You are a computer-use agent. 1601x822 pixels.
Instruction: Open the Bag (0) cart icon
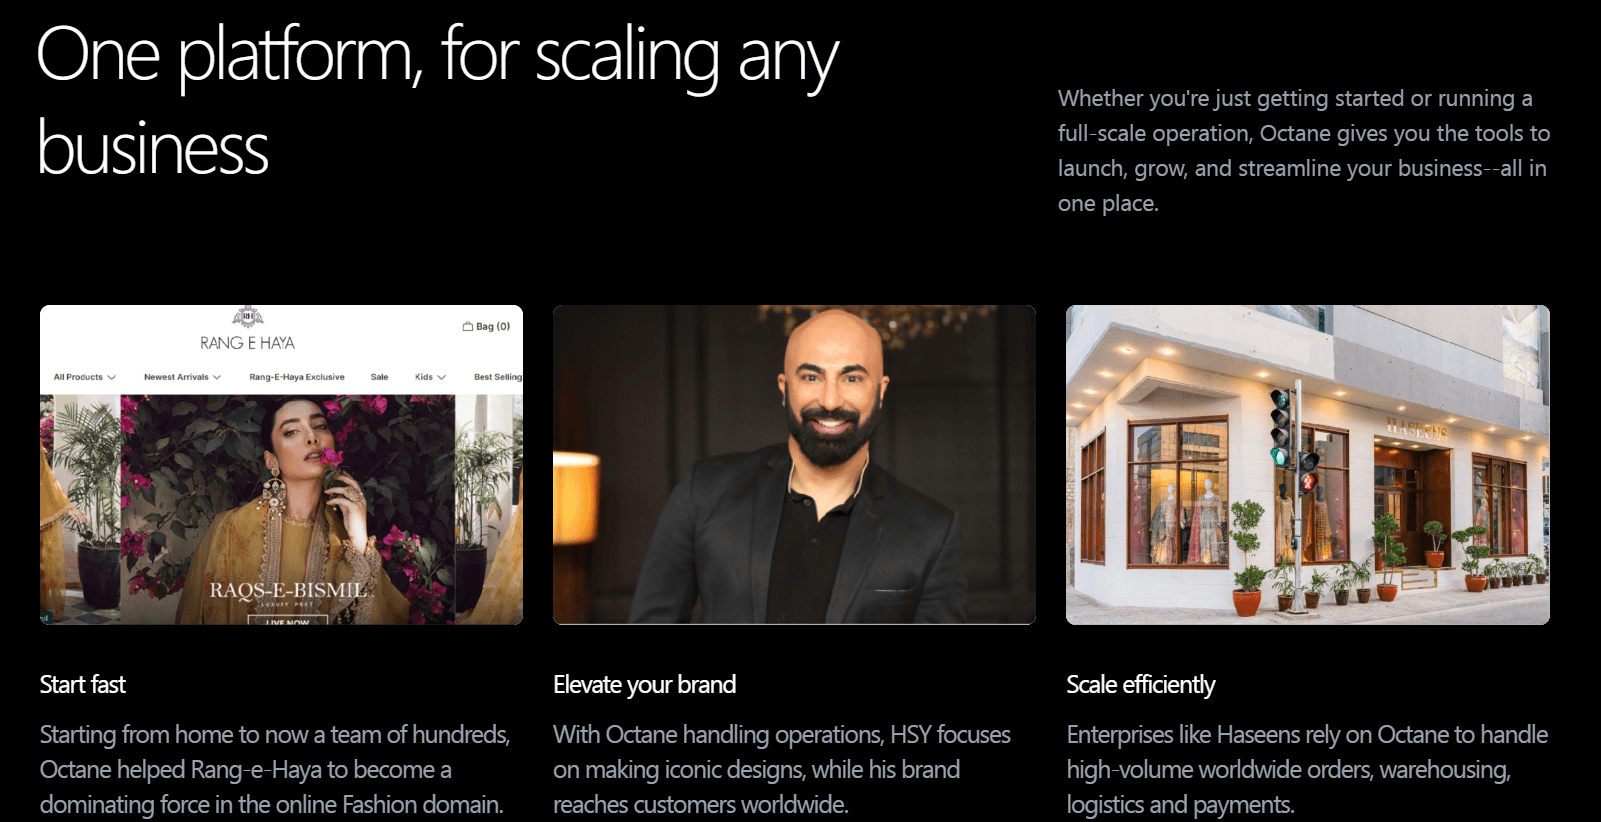[x=486, y=326]
